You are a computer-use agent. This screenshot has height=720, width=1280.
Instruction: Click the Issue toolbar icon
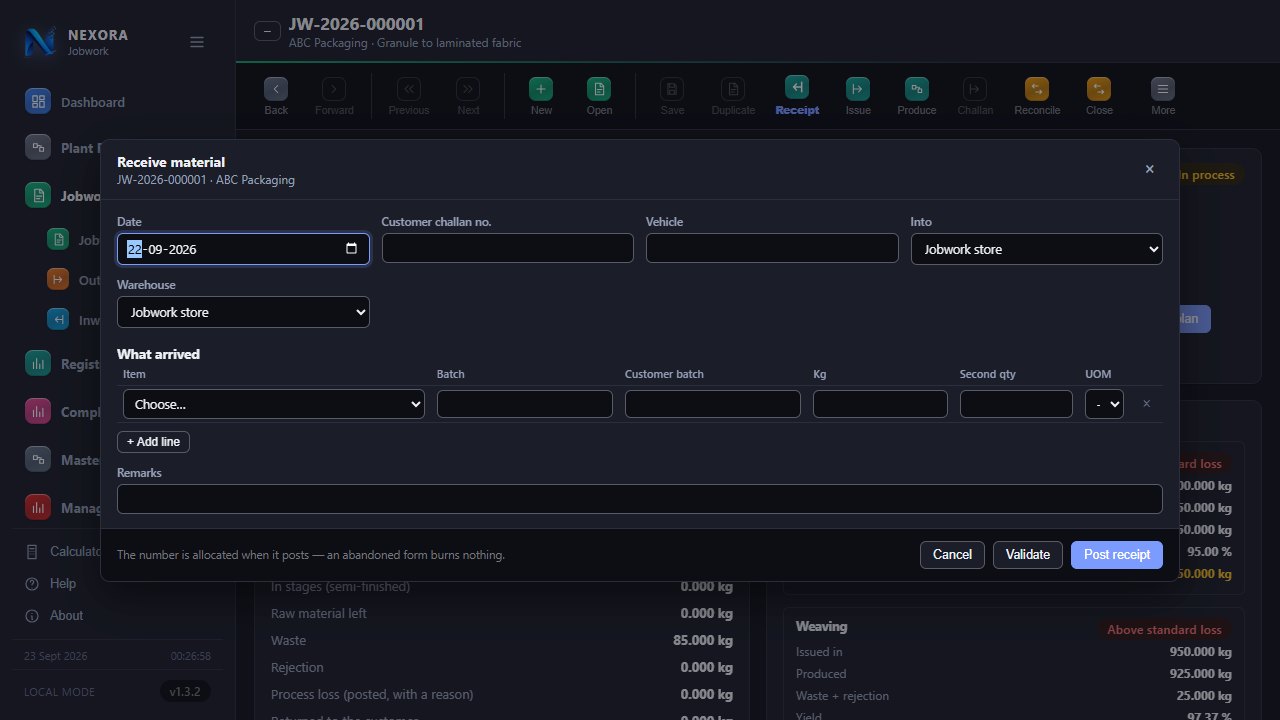click(858, 88)
